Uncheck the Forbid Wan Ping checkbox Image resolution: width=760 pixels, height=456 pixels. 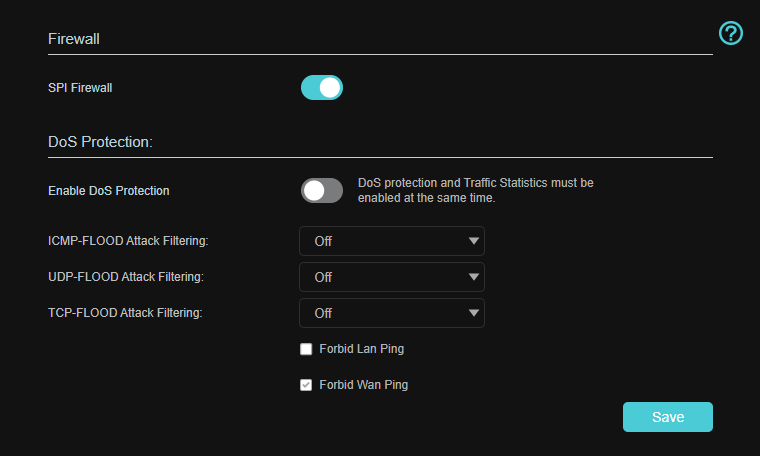tap(306, 385)
